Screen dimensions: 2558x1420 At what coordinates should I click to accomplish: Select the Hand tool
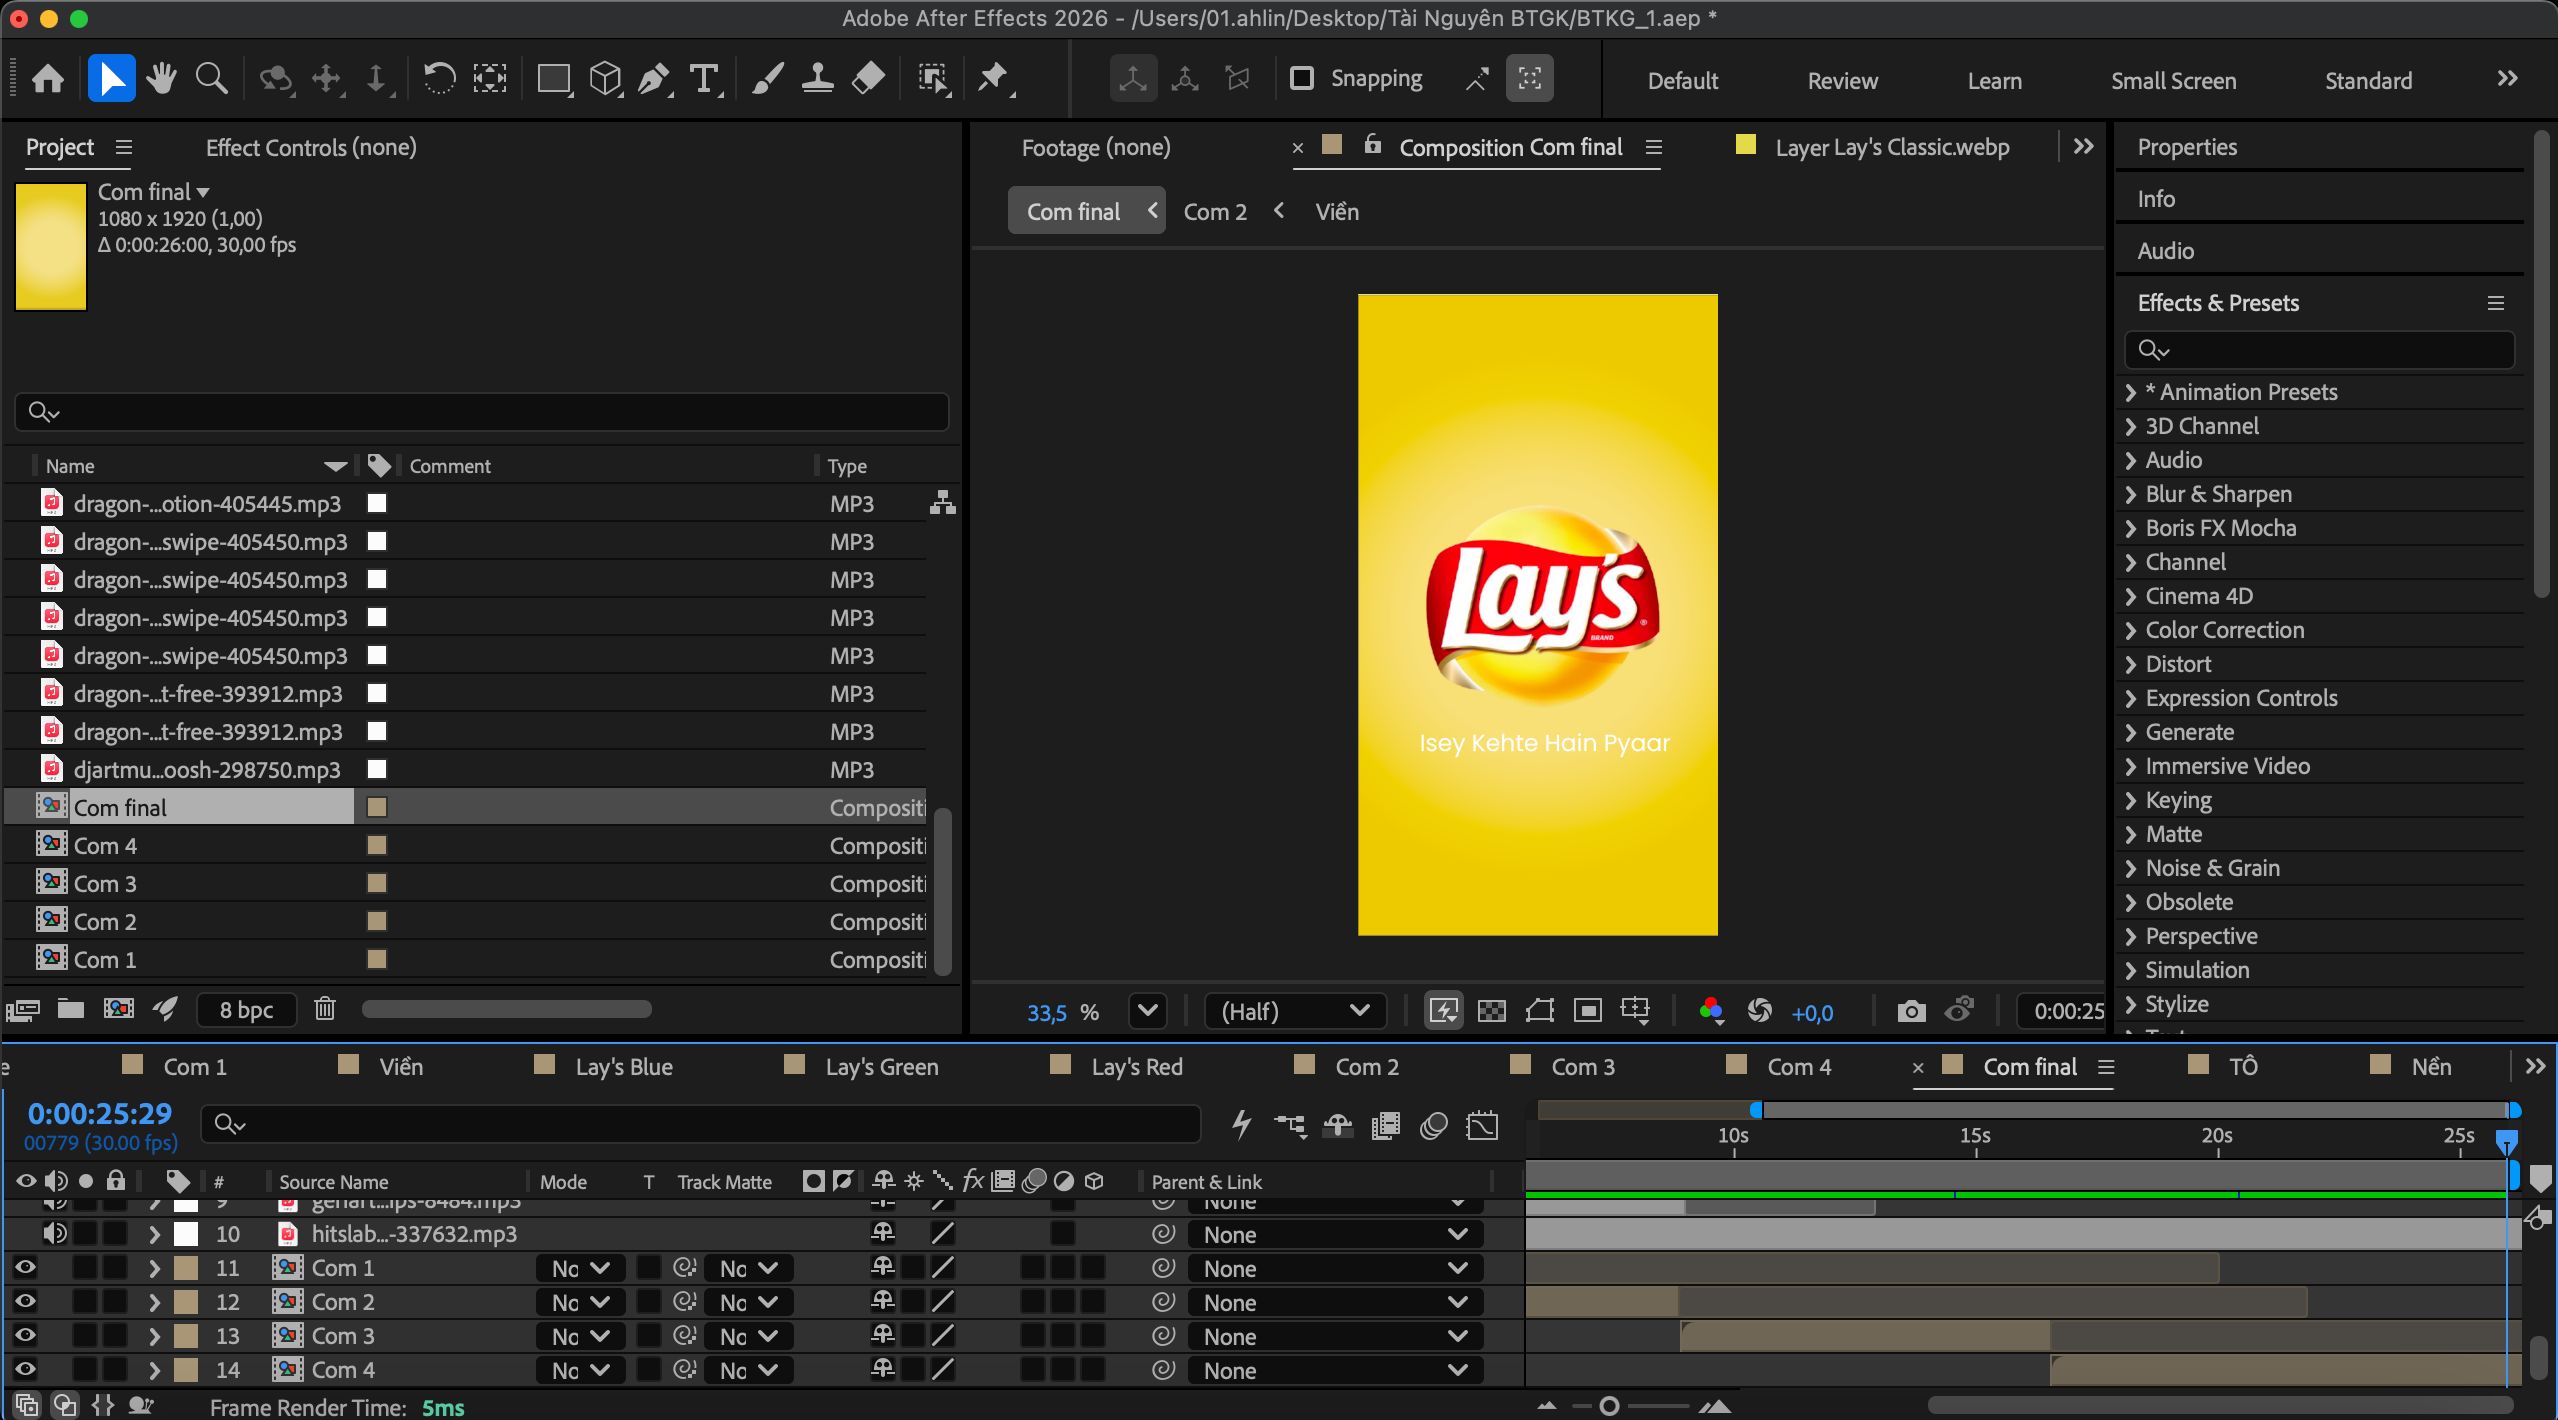(x=161, y=78)
